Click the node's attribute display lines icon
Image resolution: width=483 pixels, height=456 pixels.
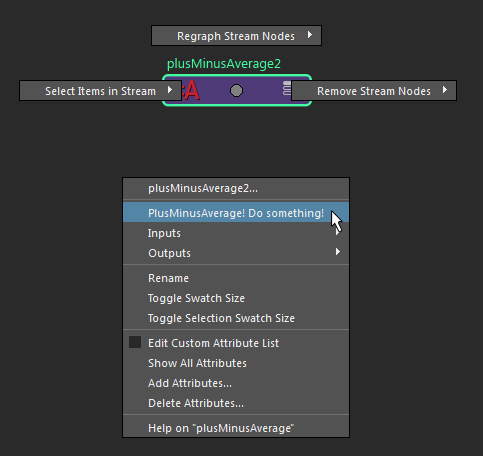[x=287, y=88]
